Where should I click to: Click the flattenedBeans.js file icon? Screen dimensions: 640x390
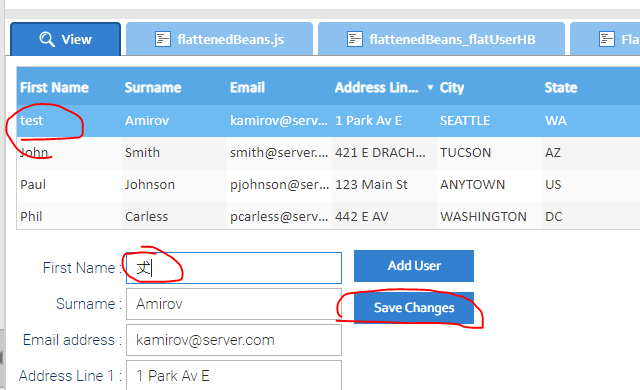162,40
